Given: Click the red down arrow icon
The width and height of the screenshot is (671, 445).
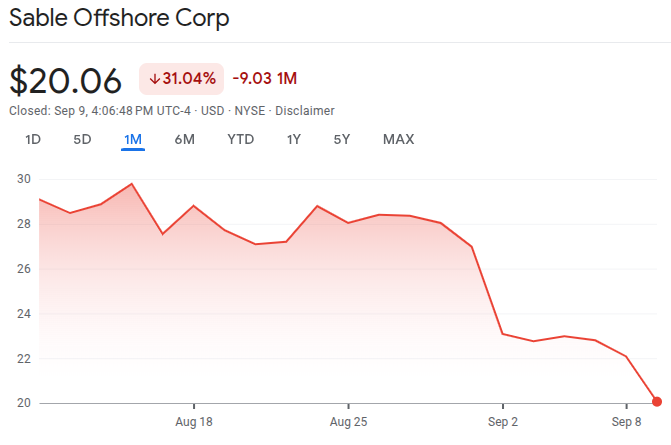Looking at the screenshot, I should pos(155,79).
